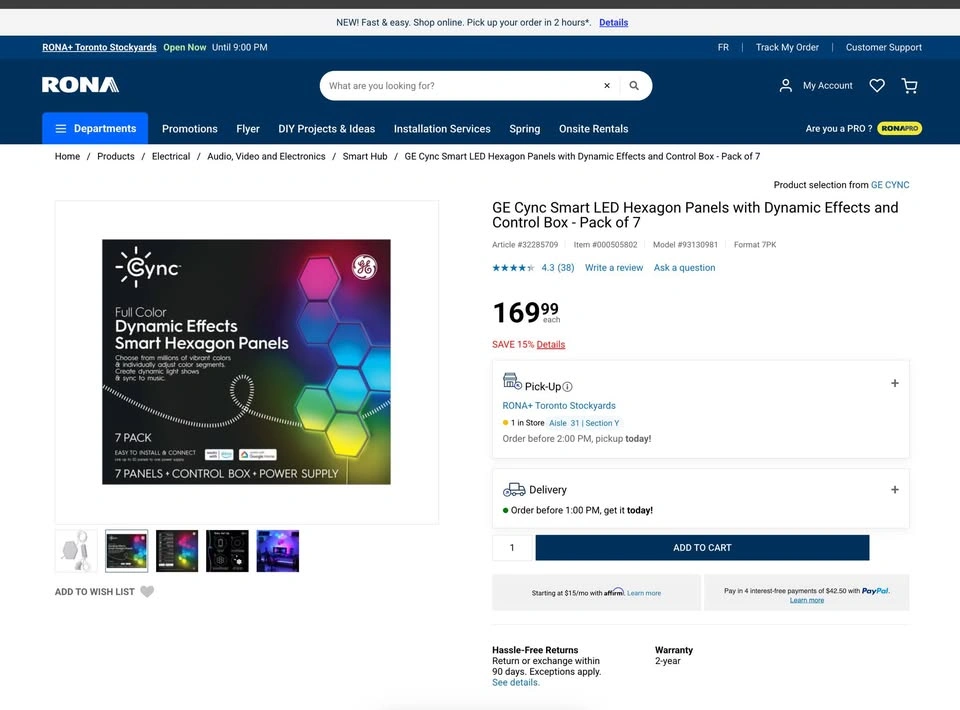
Task: Click the search input field
Action: 462,86
